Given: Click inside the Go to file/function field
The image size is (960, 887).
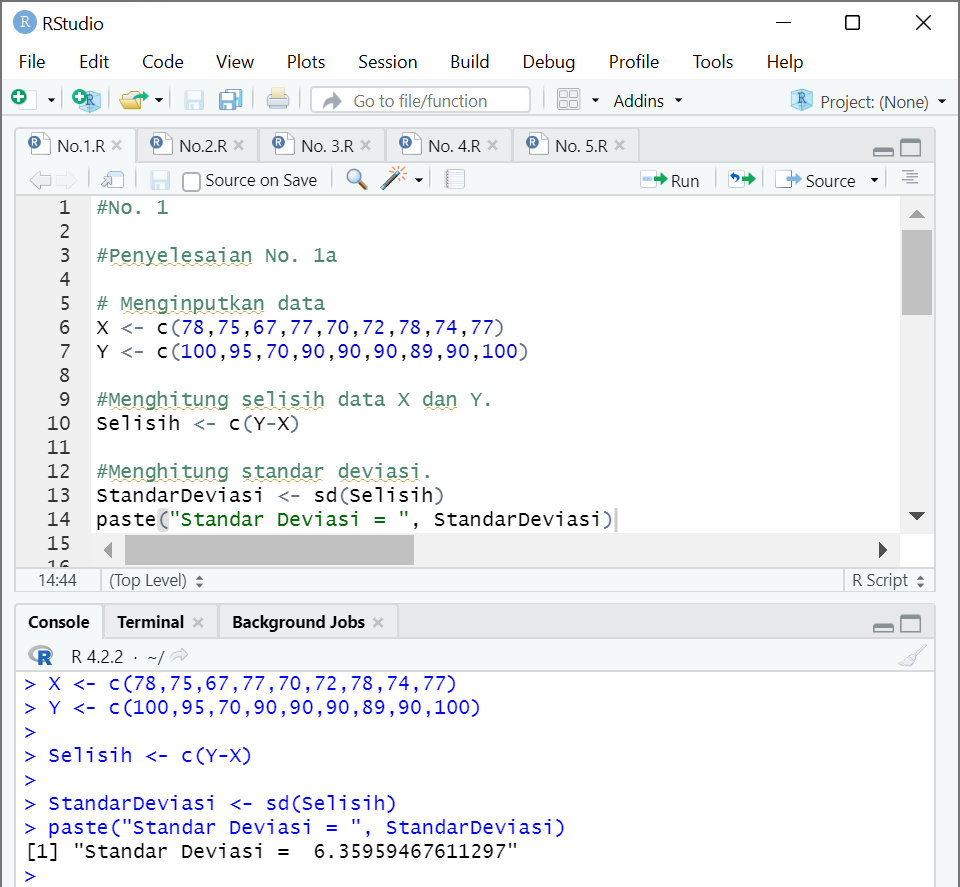Looking at the screenshot, I should coord(430,100).
